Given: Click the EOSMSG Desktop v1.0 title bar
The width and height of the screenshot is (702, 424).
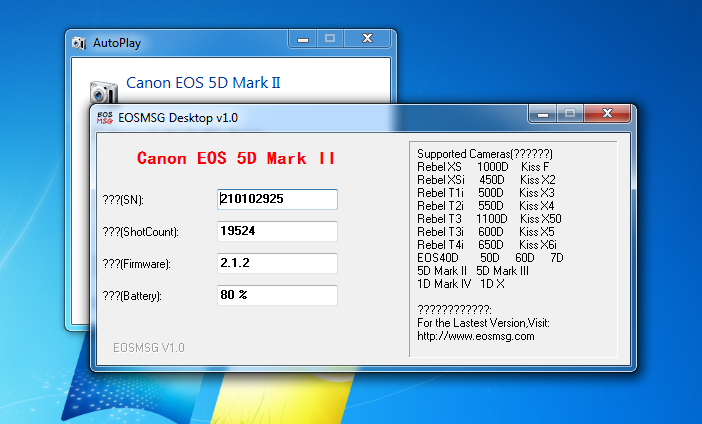Looking at the screenshot, I should [300, 118].
